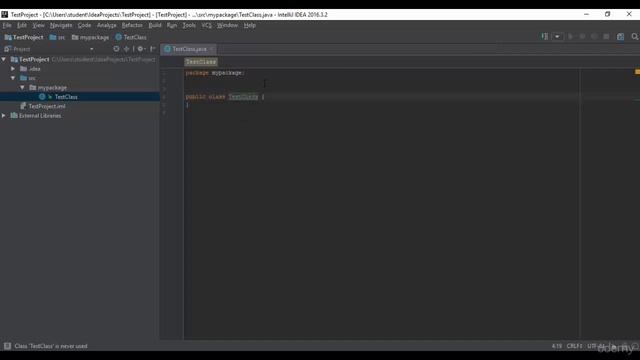Click the TestClass breadcrumb in navigation bar

click(131, 37)
